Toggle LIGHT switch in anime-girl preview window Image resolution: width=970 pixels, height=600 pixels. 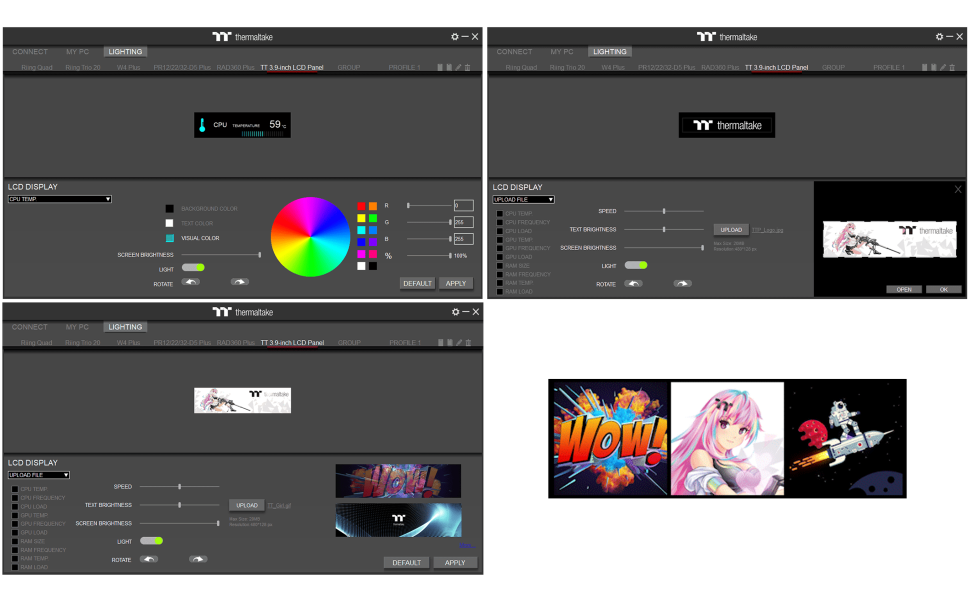tap(152, 541)
